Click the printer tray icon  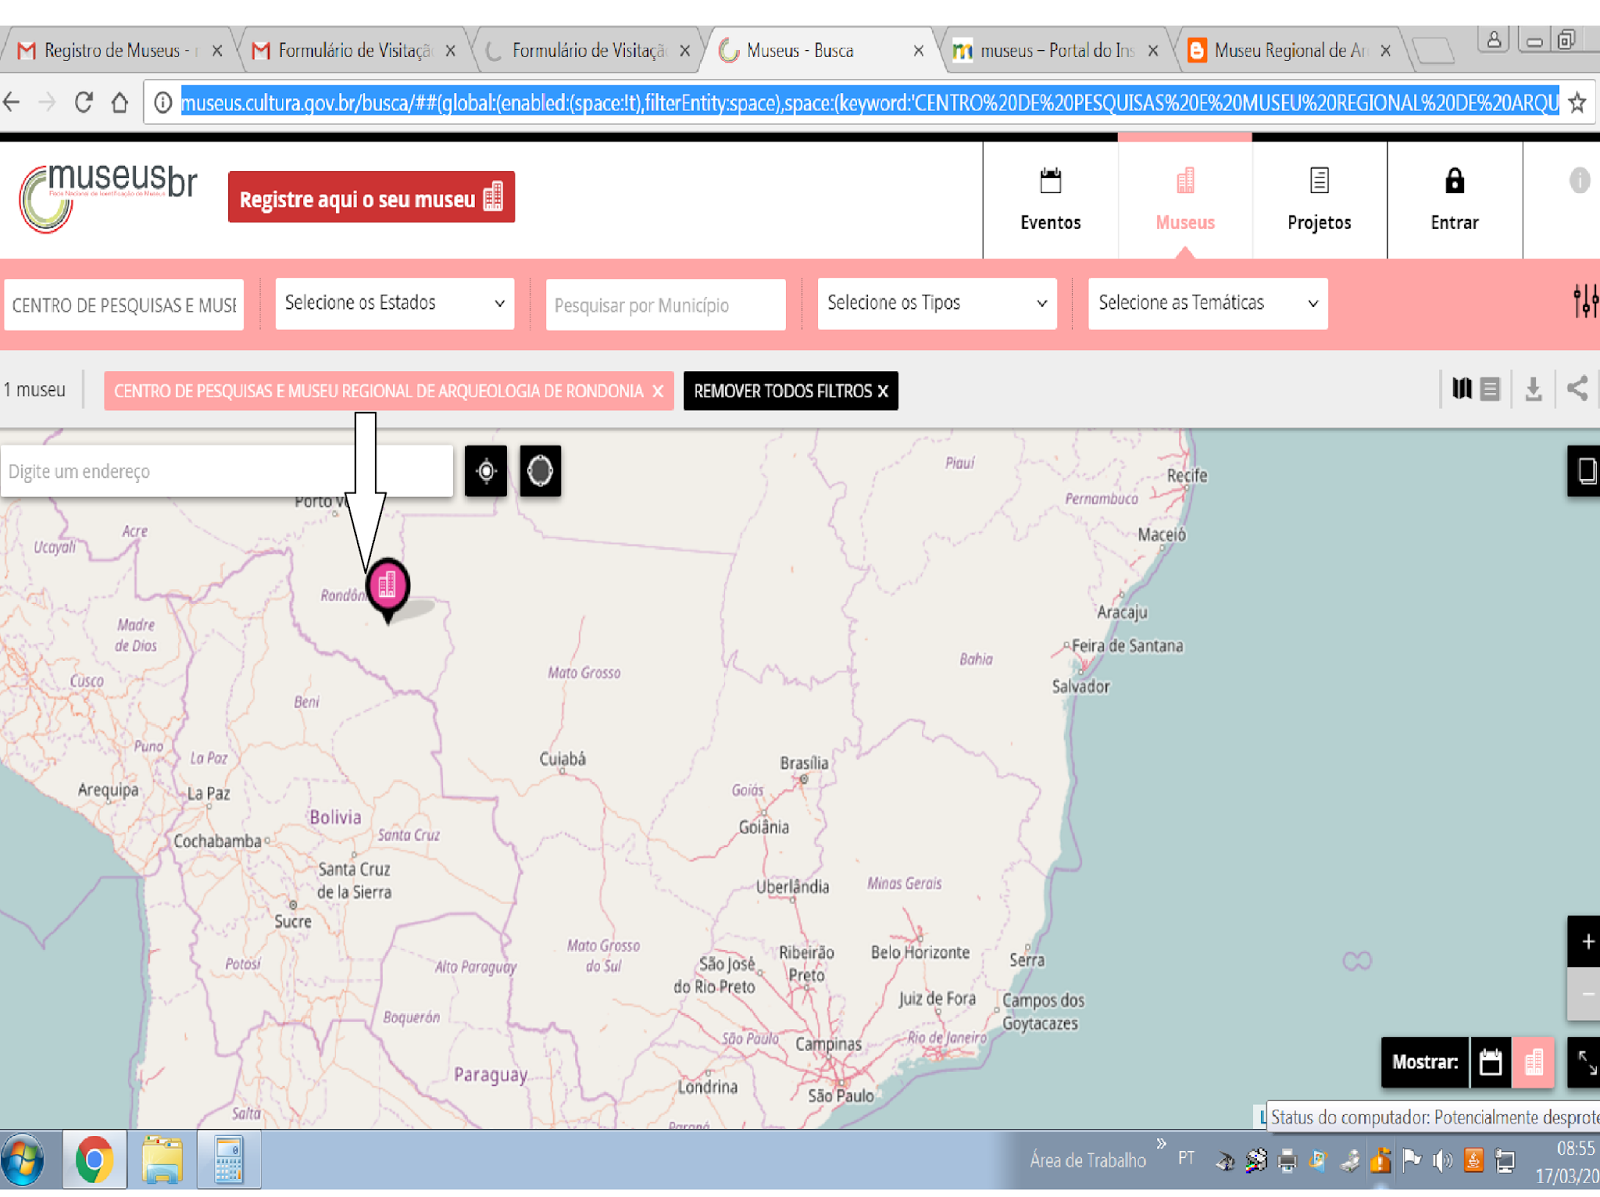point(1287,1160)
